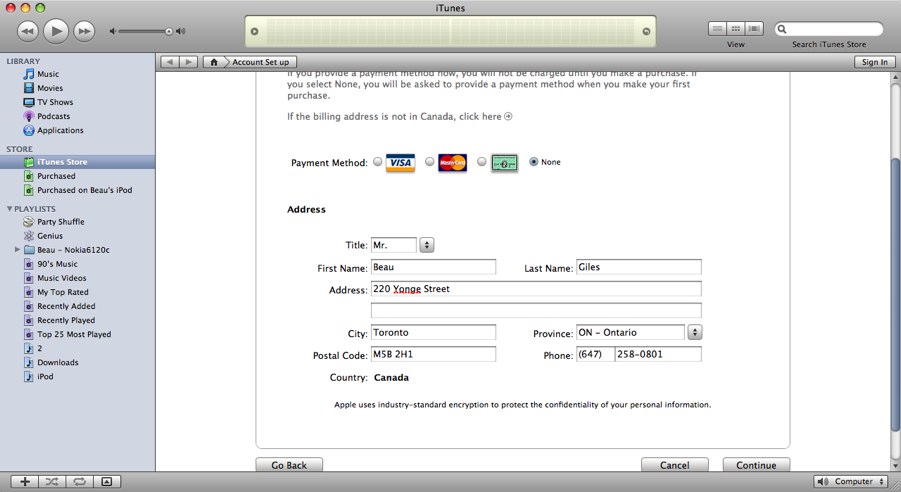Collapse the PLAYLISTS section triangle

pyautogui.click(x=9, y=209)
